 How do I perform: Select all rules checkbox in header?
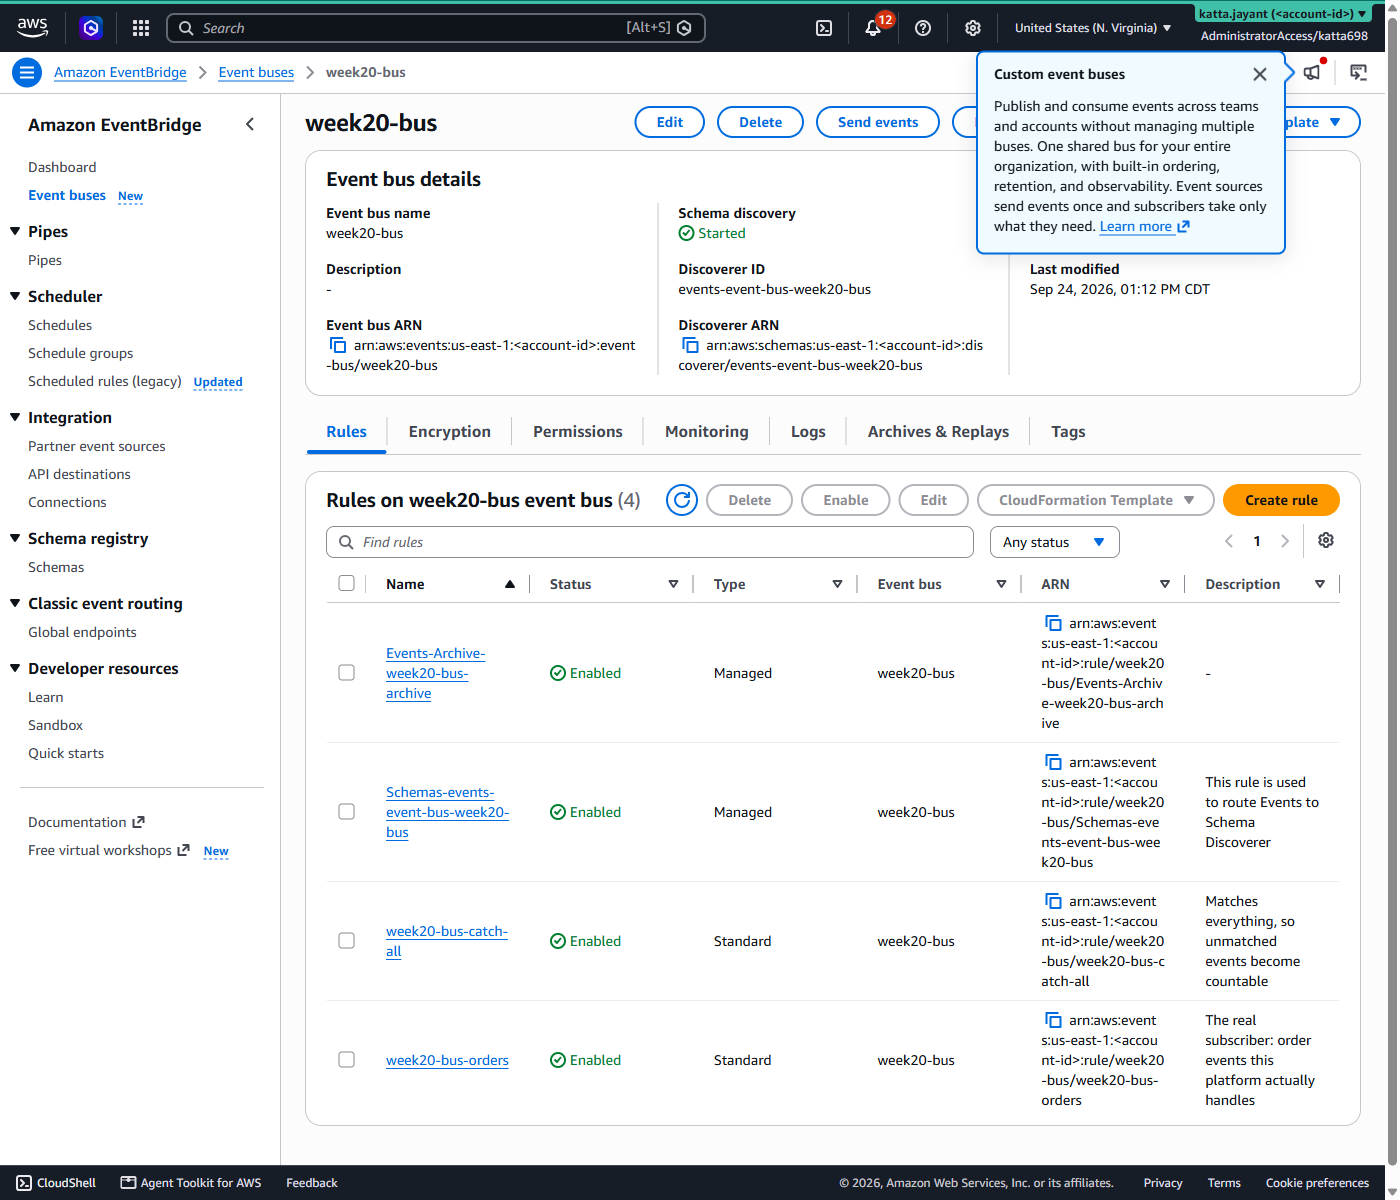[x=346, y=583]
